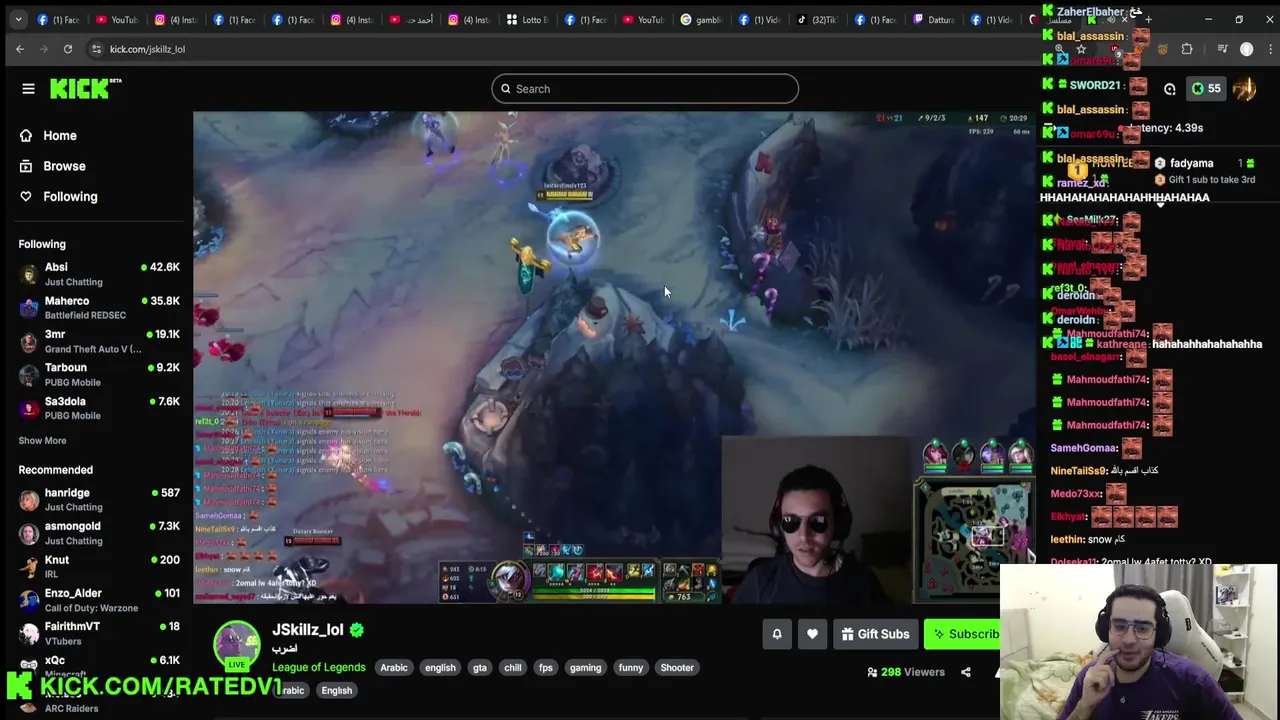1280x720 pixels.
Task: View site information icon beside URL
Action: pyautogui.click(x=96, y=49)
